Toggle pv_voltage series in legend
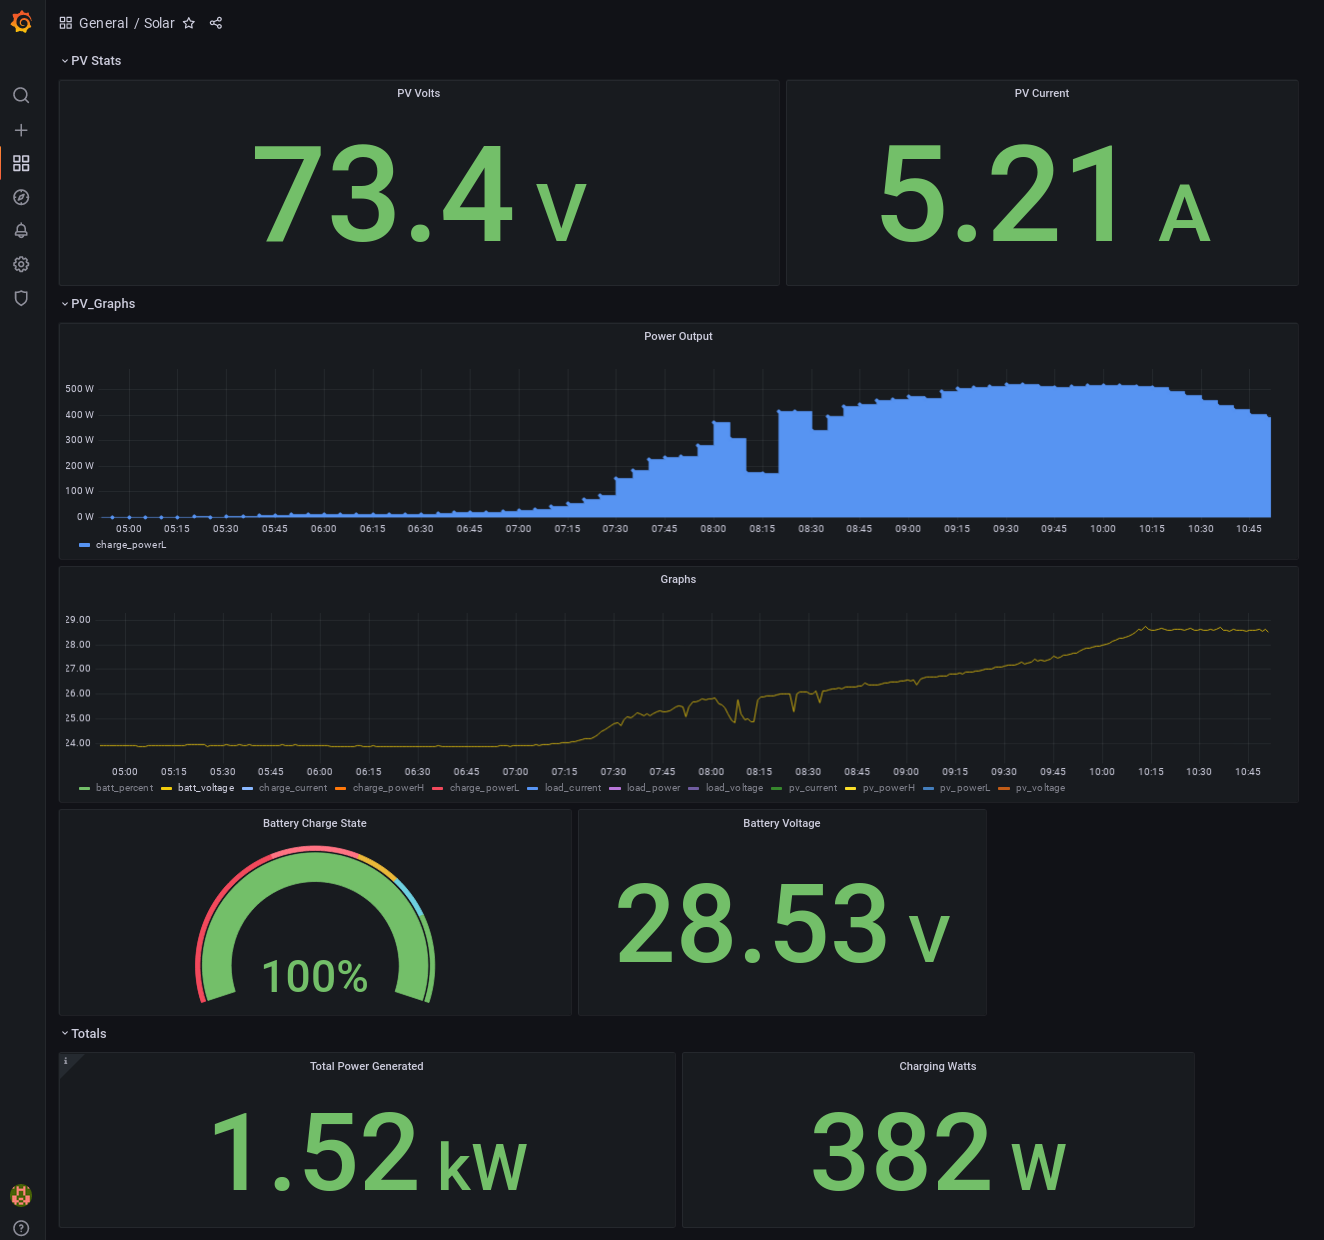 [1040, 788]
